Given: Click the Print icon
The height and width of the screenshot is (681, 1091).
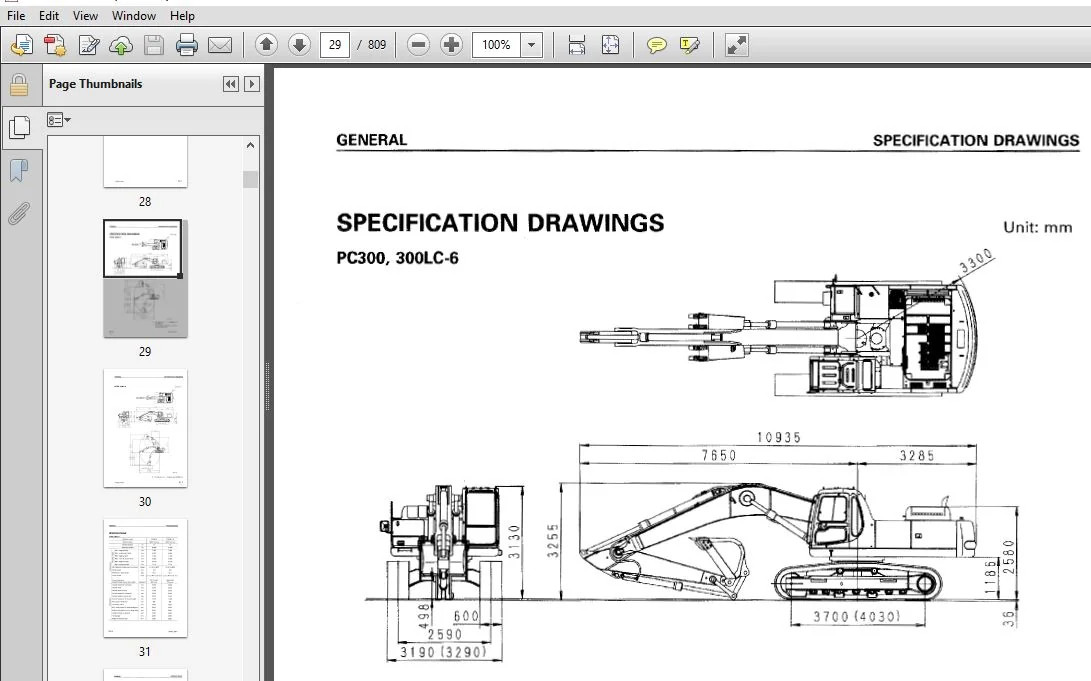Looking at the screenshot, I should tap(186, 45).
